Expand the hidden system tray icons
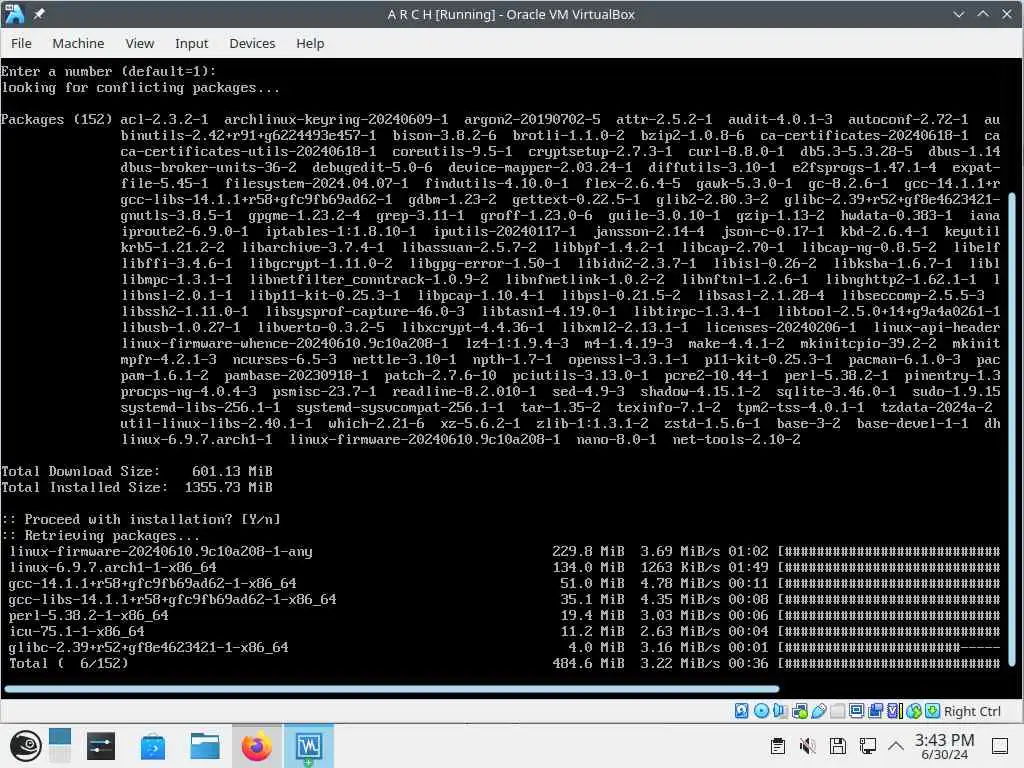 click(896, 746)
